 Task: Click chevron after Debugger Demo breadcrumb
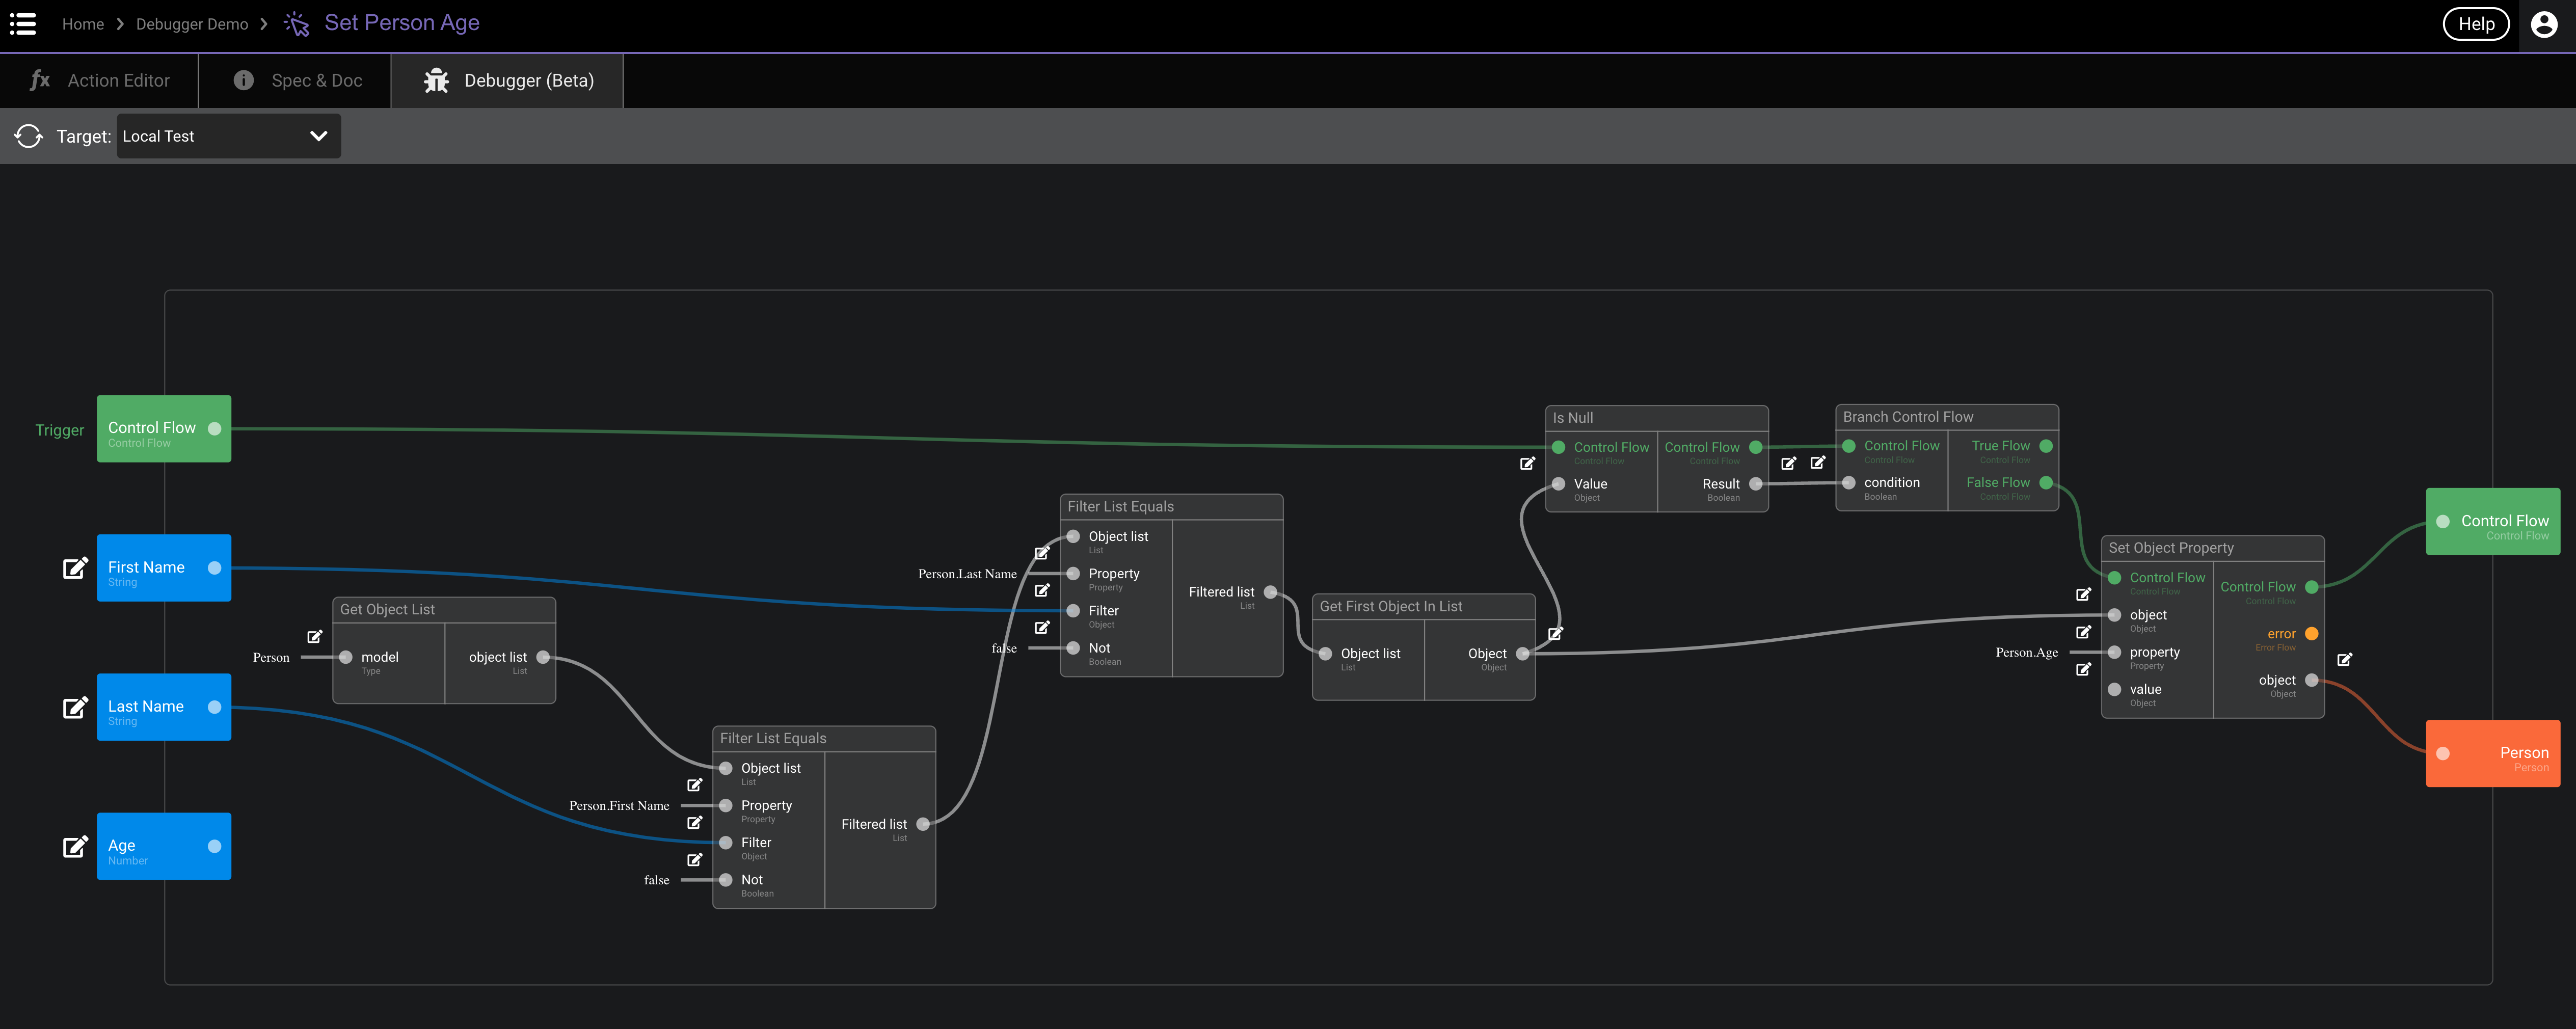point(264,24)
